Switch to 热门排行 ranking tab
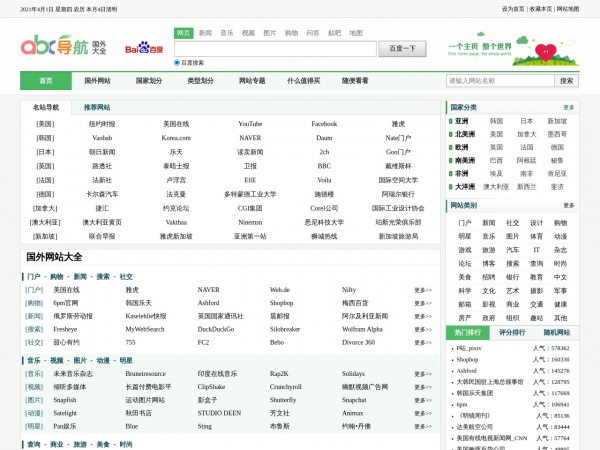600x450 pixels. point(468,332)
